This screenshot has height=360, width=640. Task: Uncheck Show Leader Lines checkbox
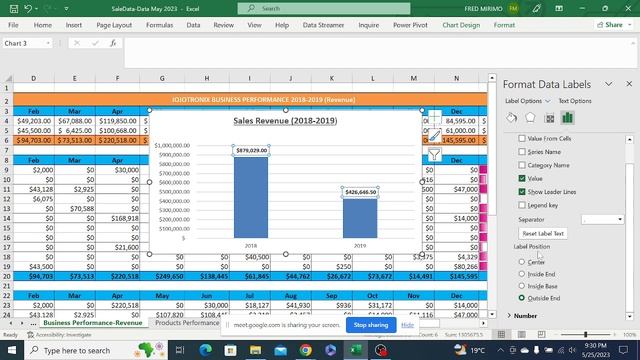pos(522,192)
